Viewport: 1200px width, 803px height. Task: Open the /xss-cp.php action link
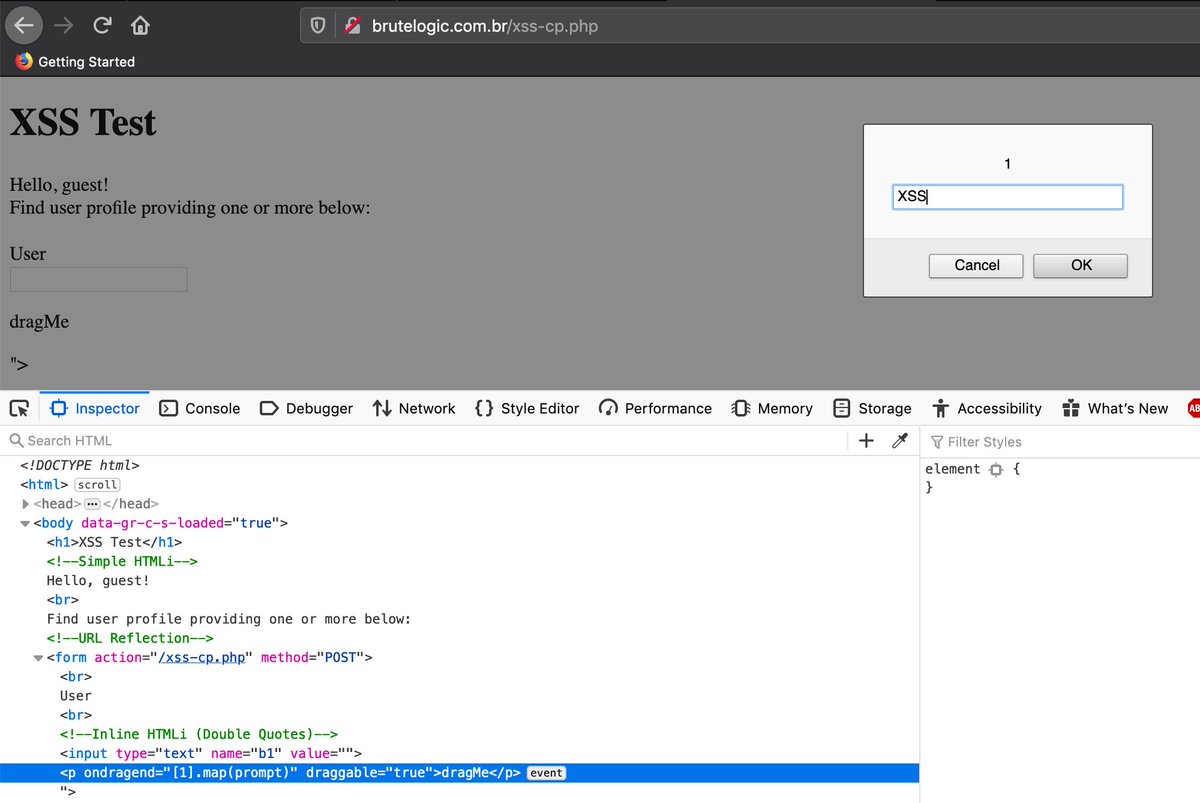pos(202,657)
